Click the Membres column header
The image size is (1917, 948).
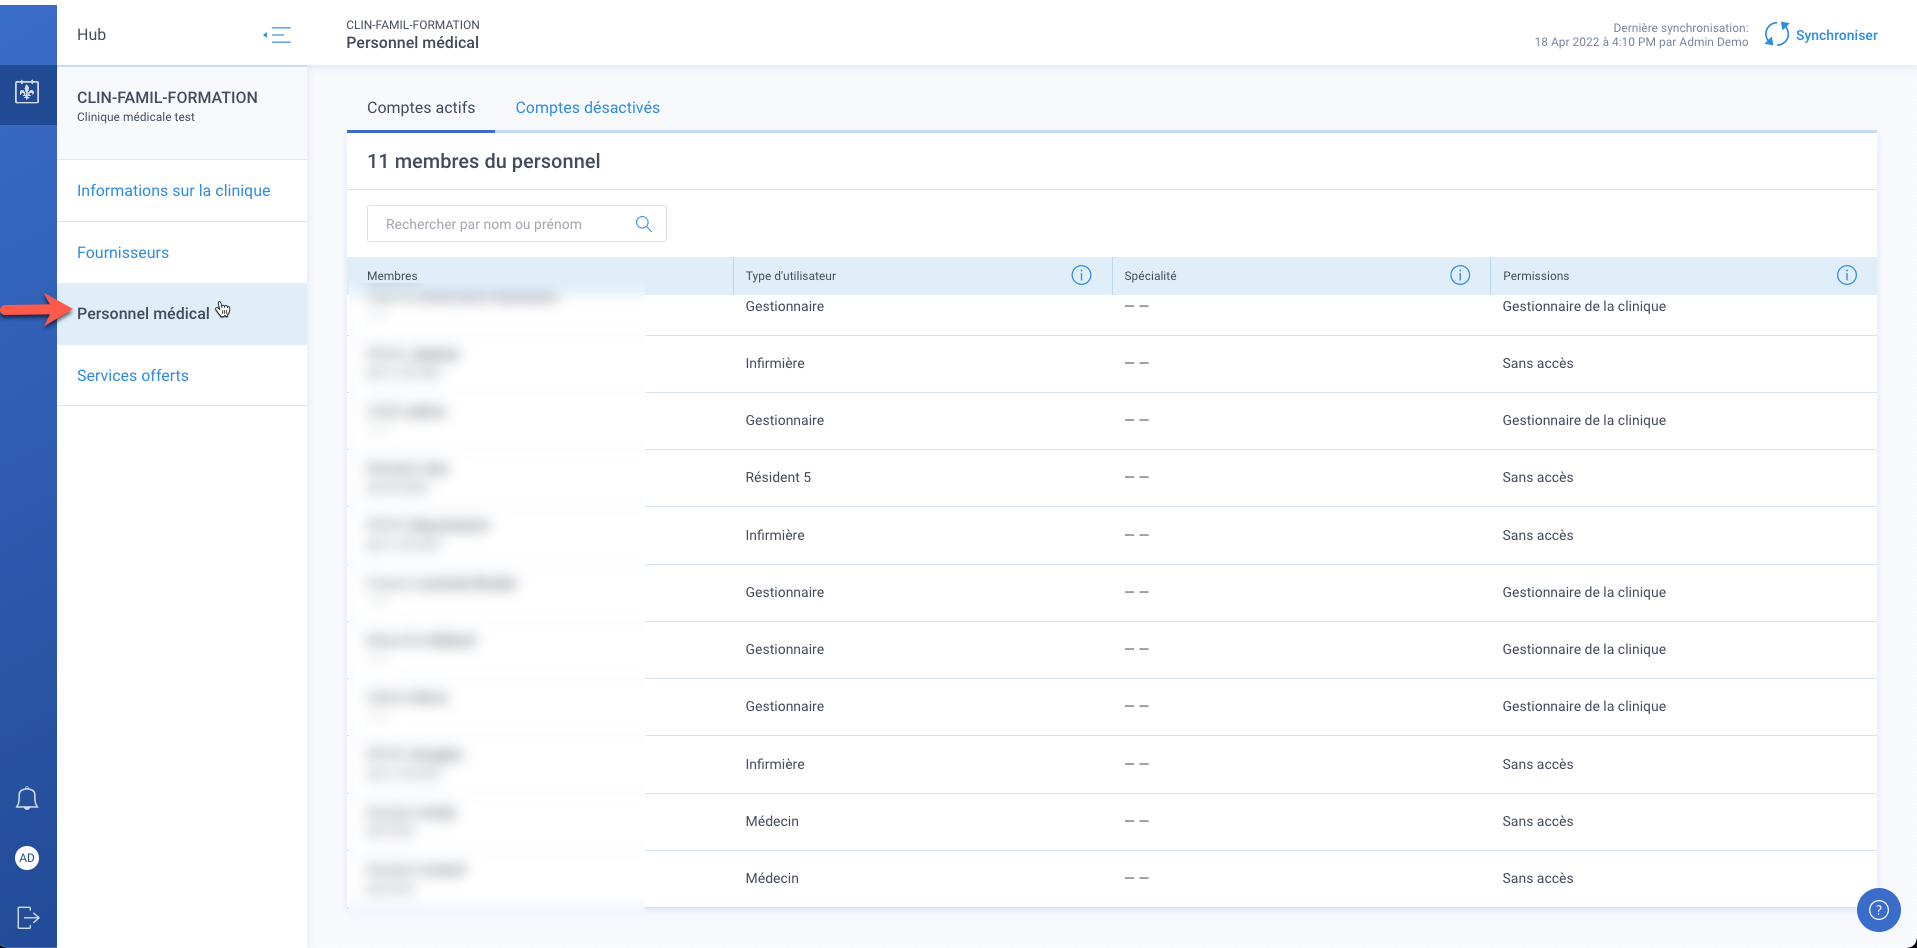pyautogui.click(x=392, y=276)
